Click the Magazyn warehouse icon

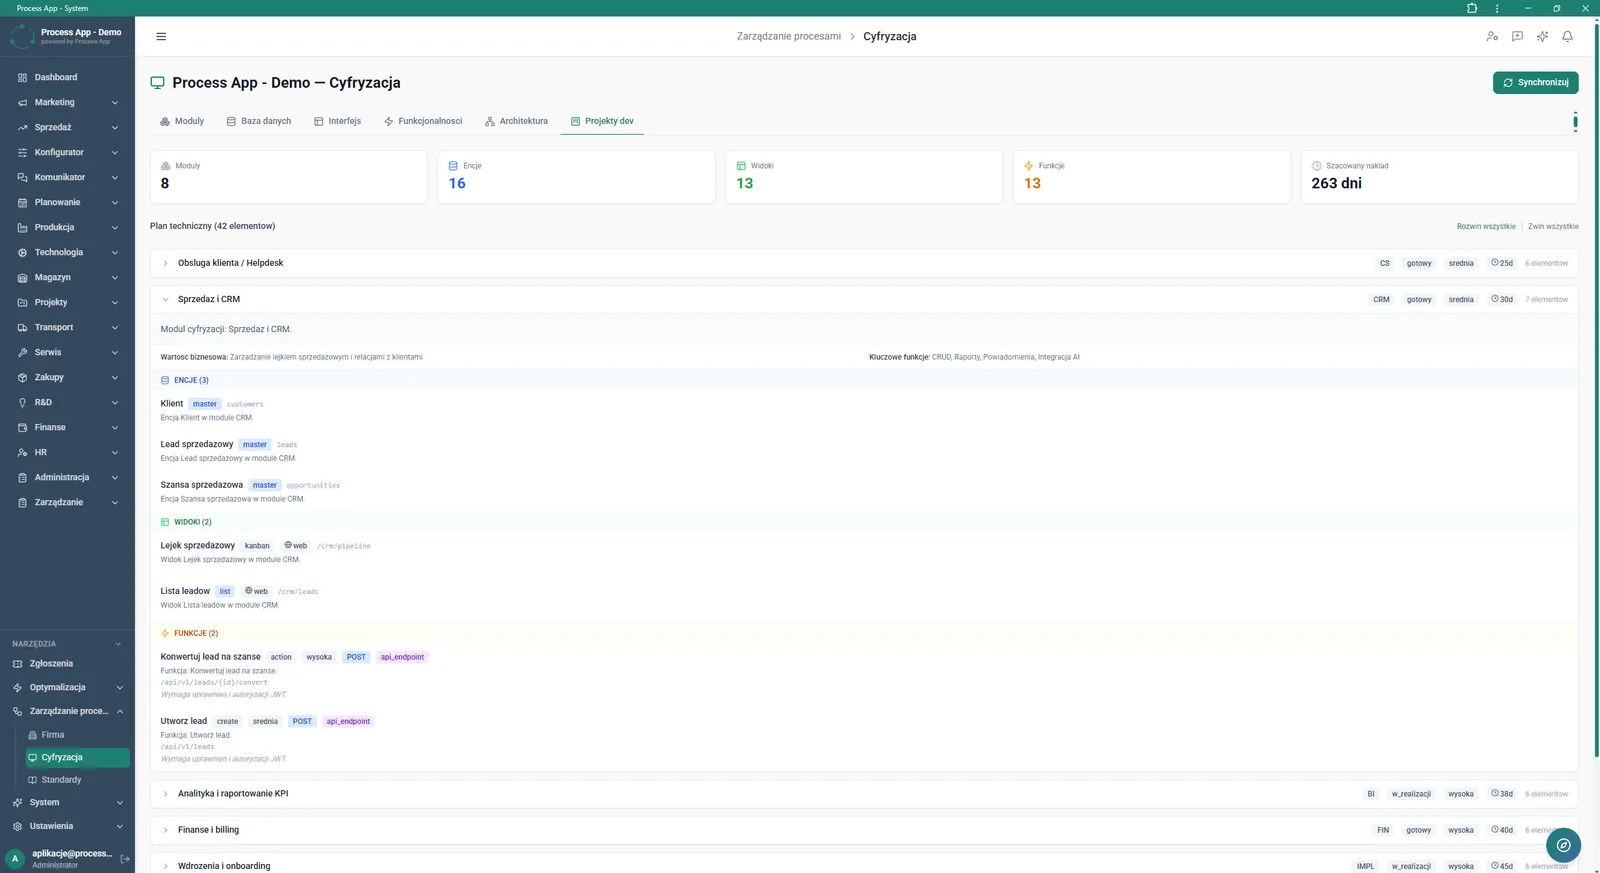(22, 277)
